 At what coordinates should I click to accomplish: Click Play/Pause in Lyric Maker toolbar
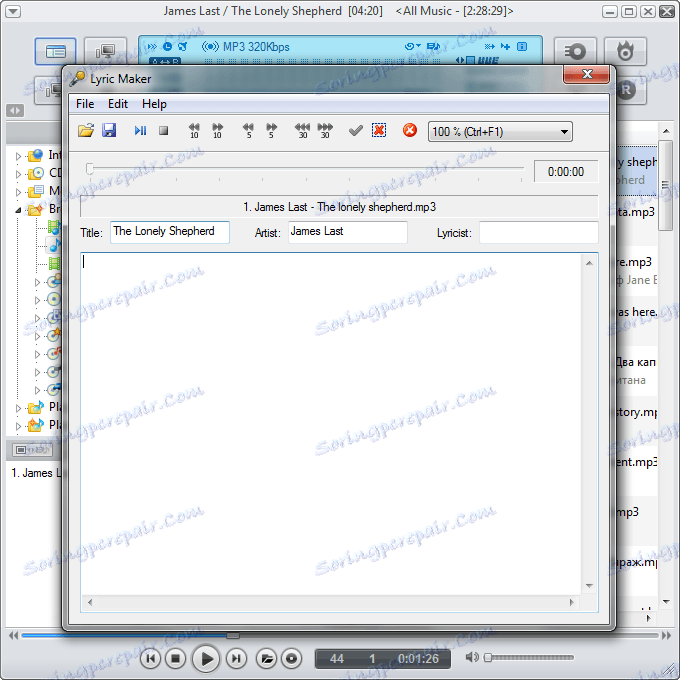point(140,130)
